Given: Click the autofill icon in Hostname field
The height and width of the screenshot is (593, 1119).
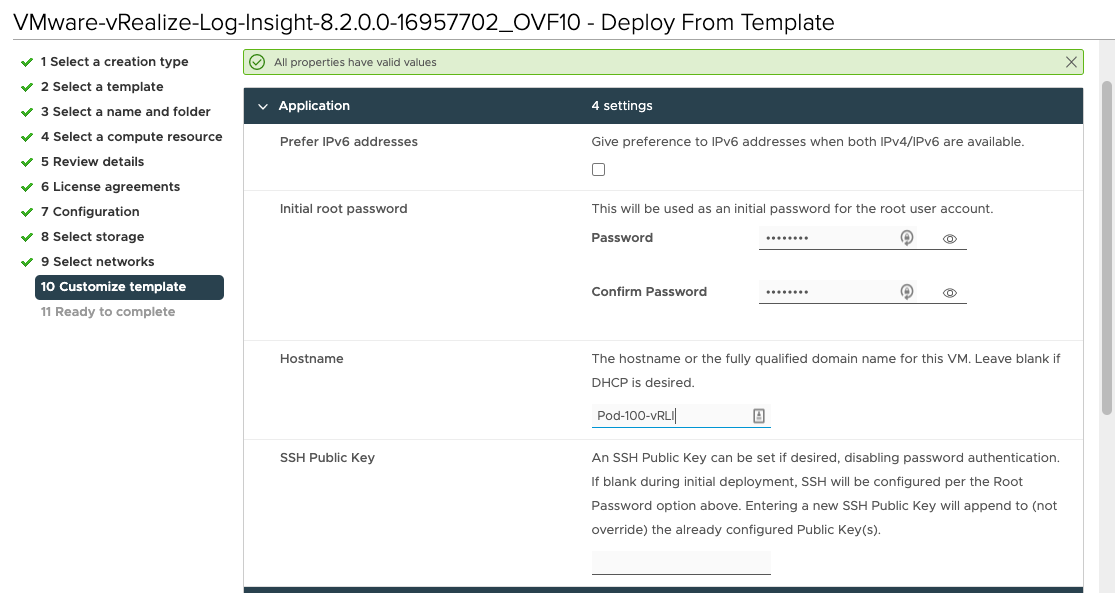Looking at the screenshot, I should pos(759,416).
